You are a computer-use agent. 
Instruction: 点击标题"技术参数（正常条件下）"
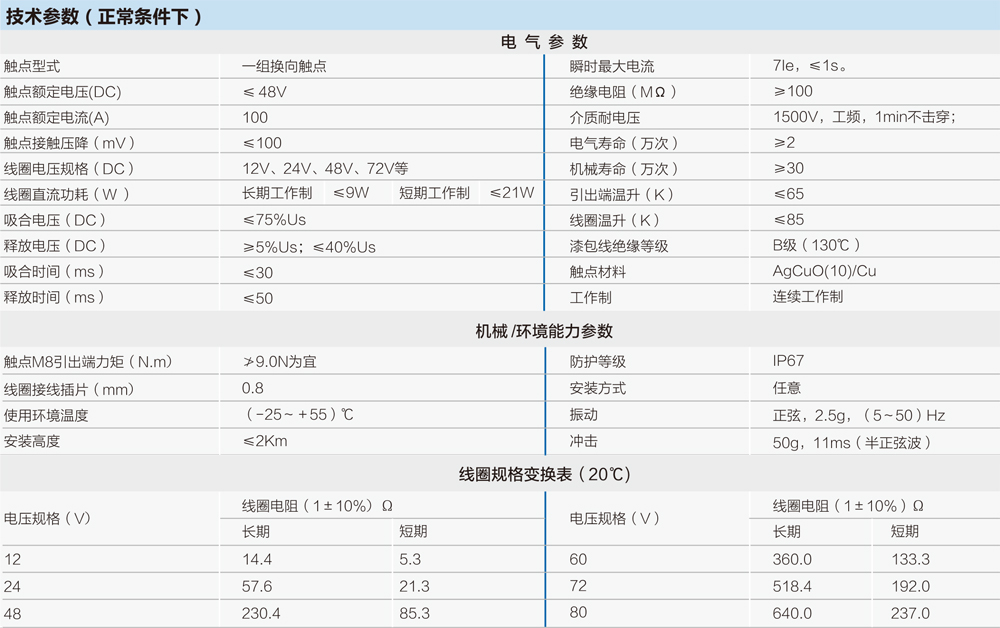tap(104, 15)
